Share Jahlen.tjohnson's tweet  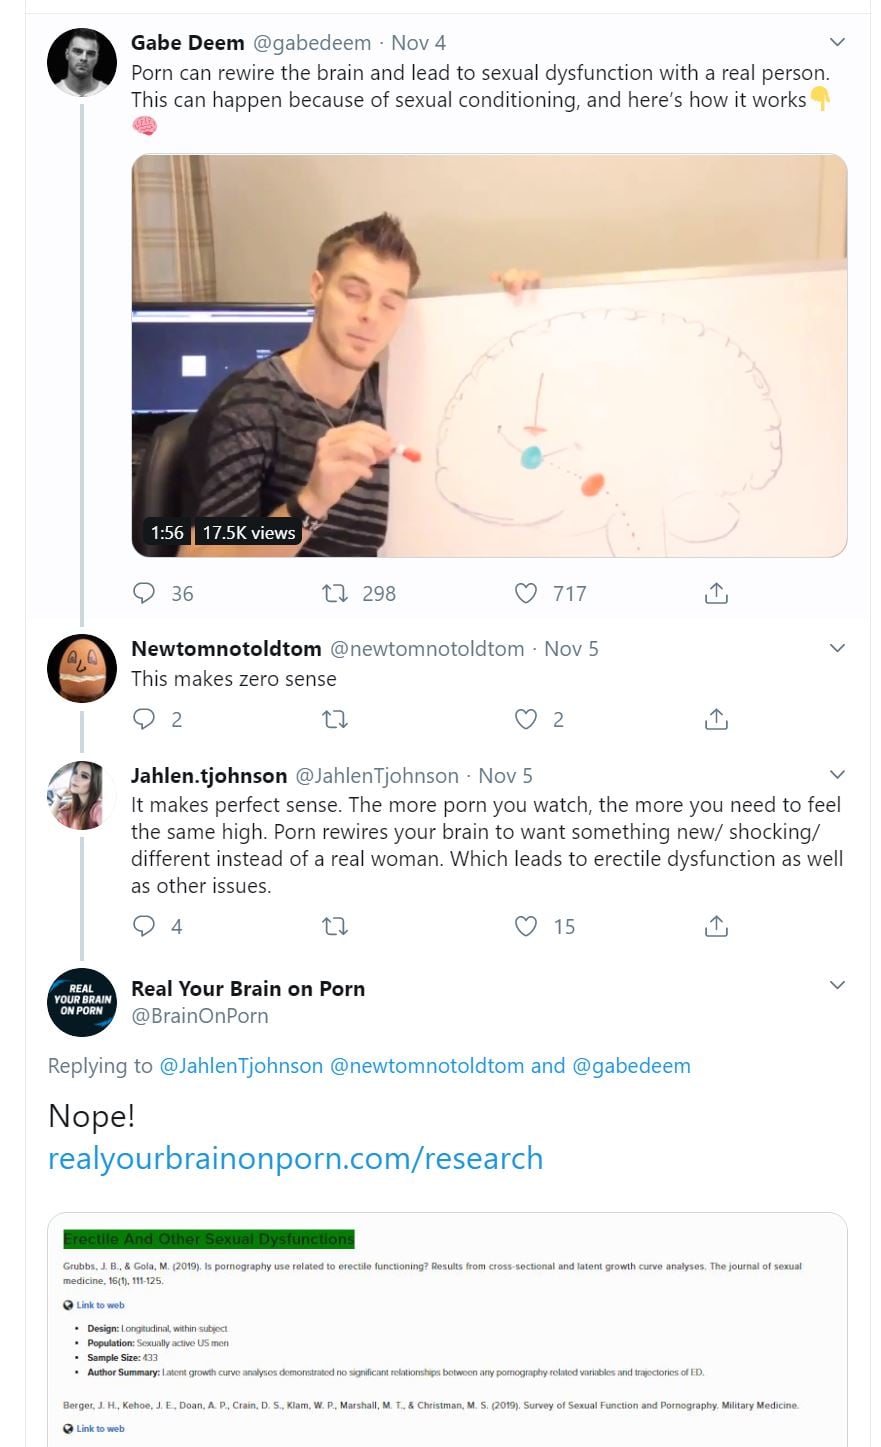(x=716, y=926)
